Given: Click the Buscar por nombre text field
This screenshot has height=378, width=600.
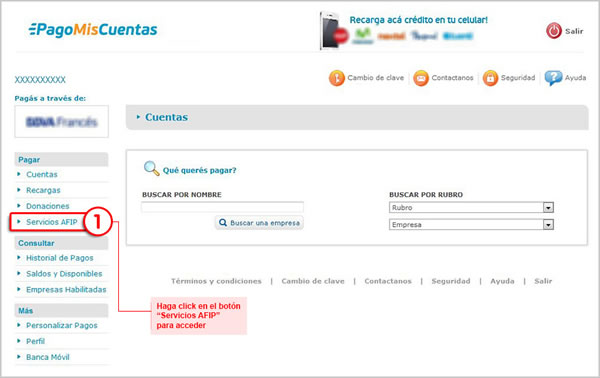Looking at the screenshot, I should (222, 207).
